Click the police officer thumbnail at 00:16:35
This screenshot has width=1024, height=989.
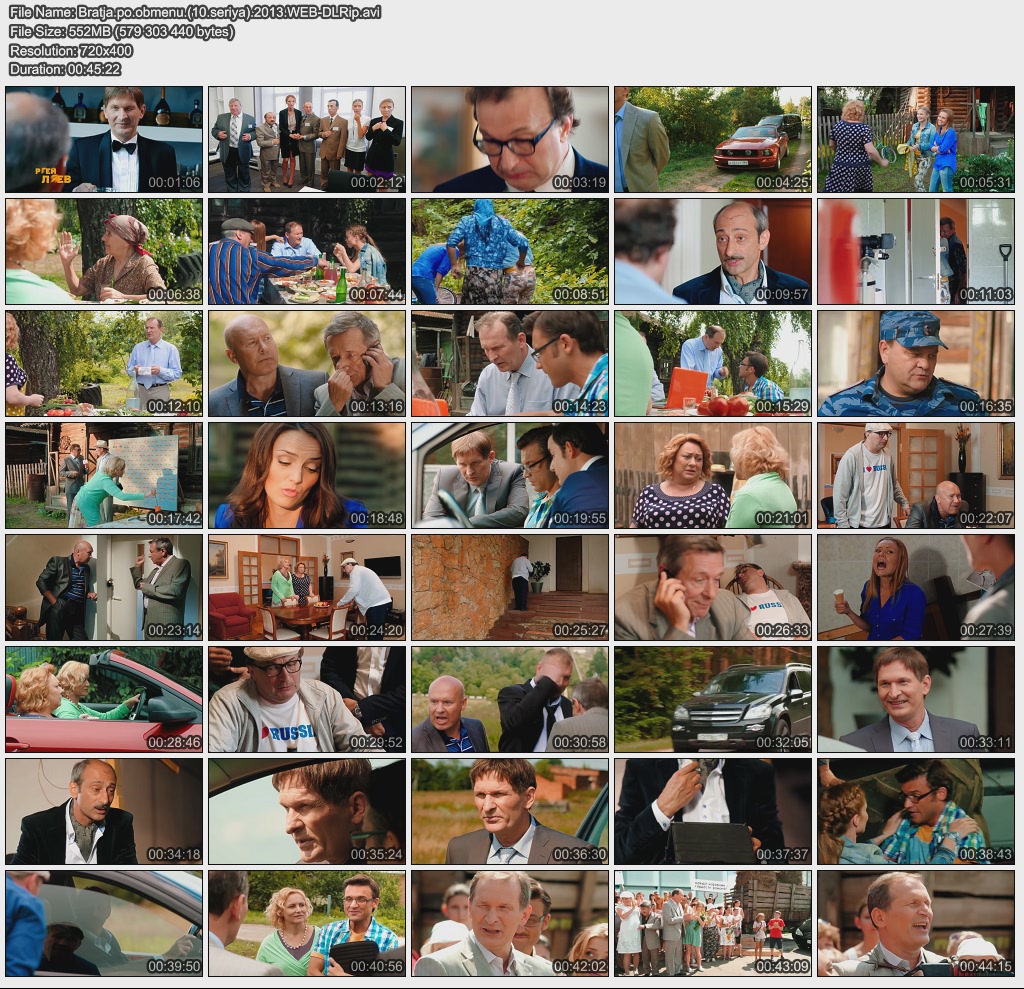916,363
